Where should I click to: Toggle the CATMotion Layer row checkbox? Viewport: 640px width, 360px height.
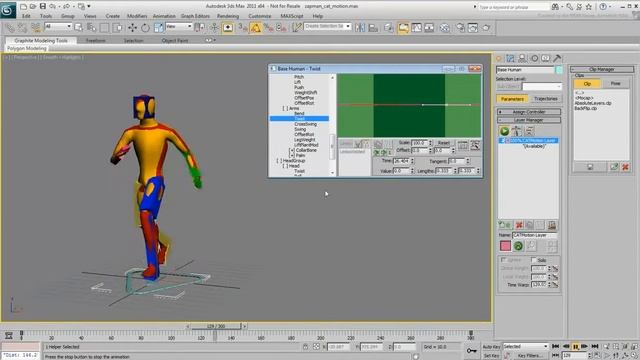pyautogui.click(x=502, y=140)
